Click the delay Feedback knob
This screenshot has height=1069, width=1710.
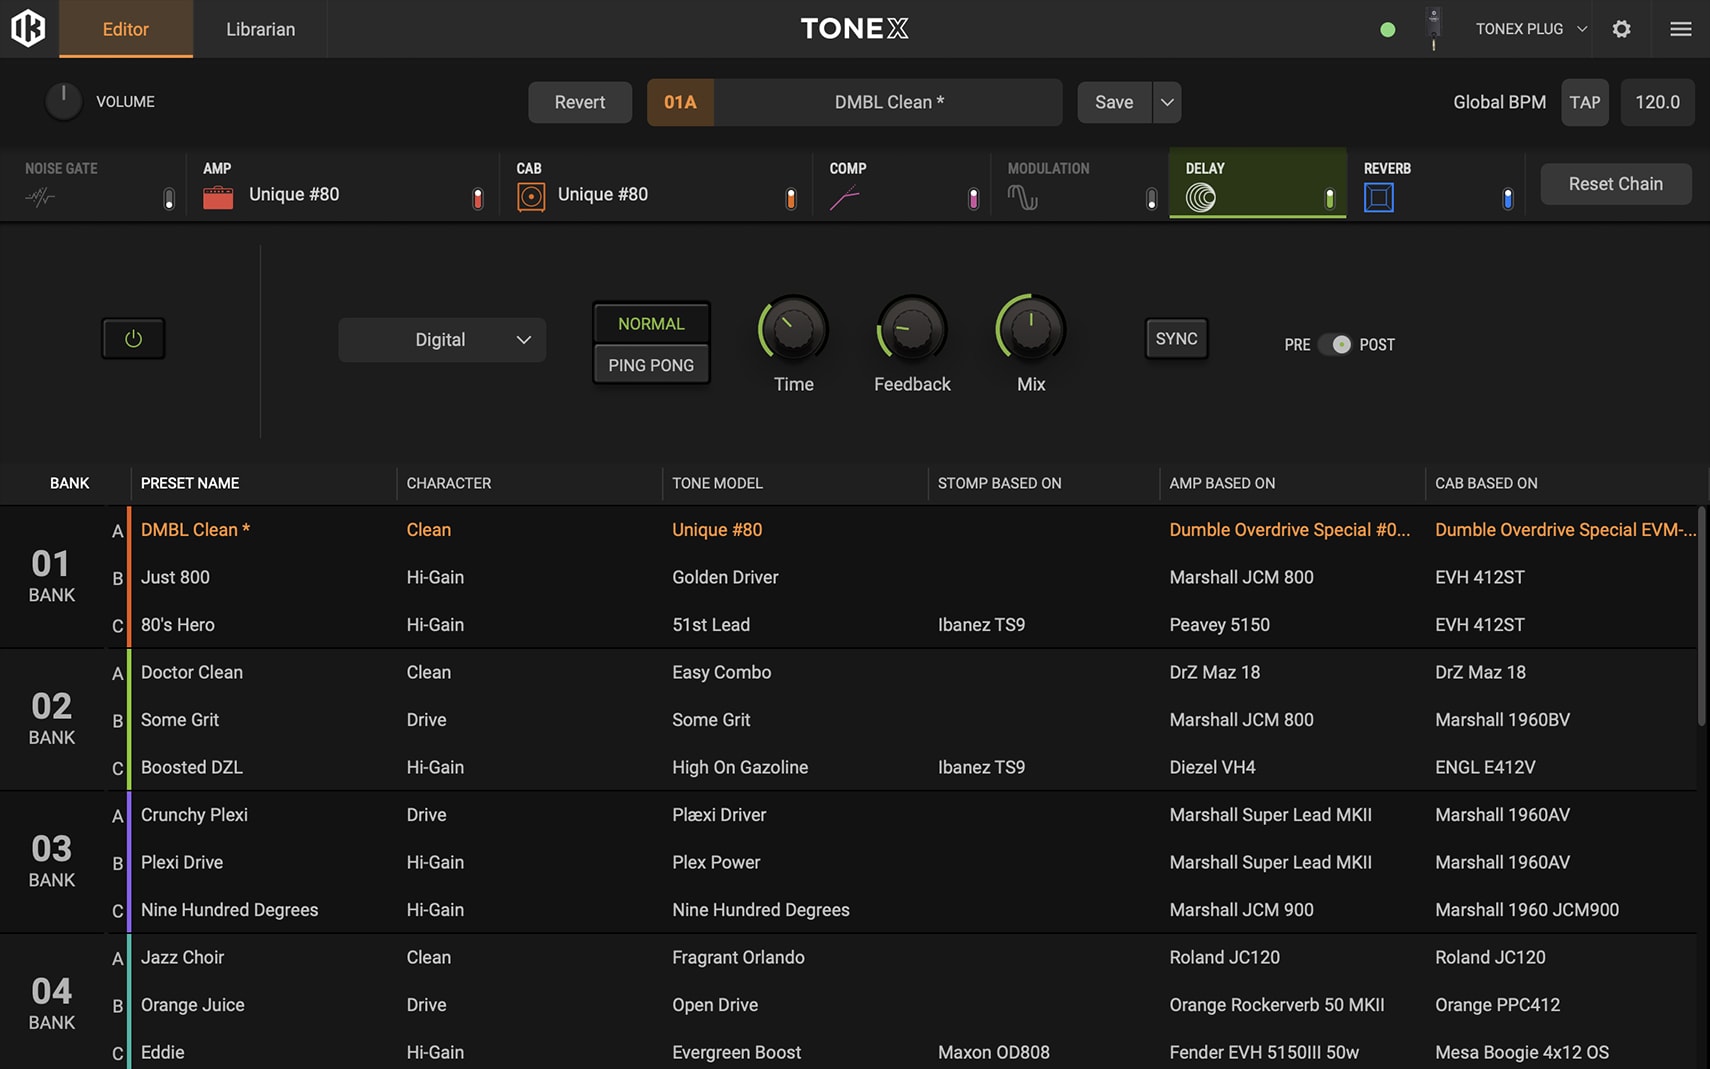point(912,330)
